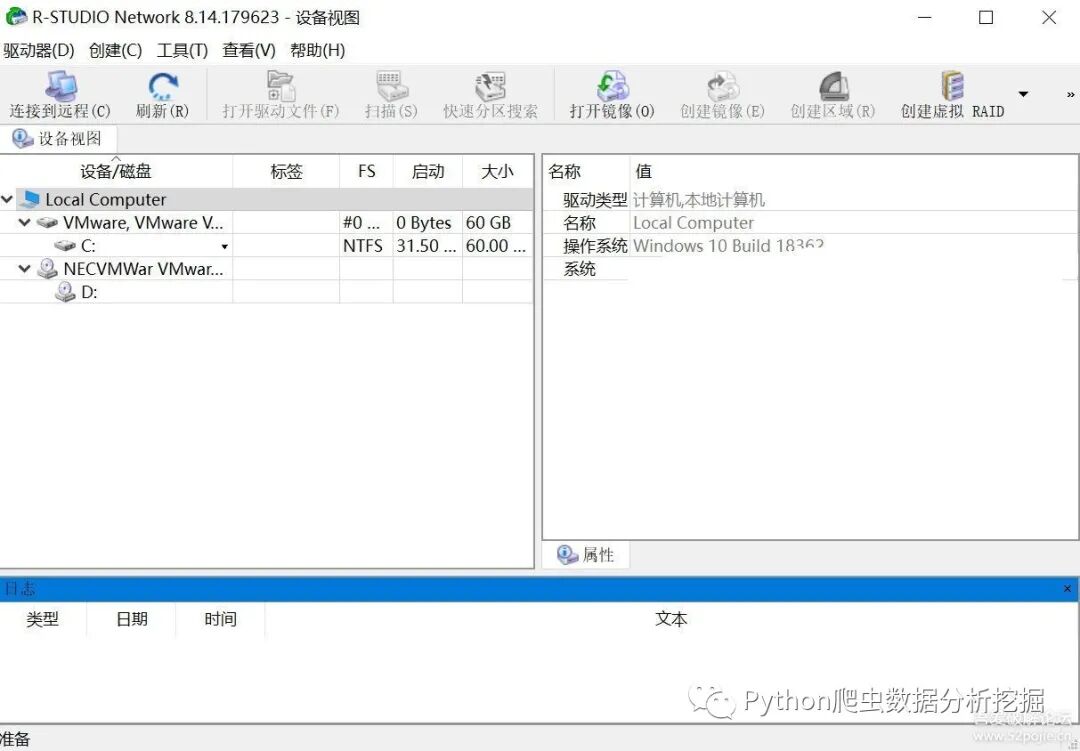Screen dimensions: 1080x751
Task: Click the Local Computer property value
Action: point(693,223)
